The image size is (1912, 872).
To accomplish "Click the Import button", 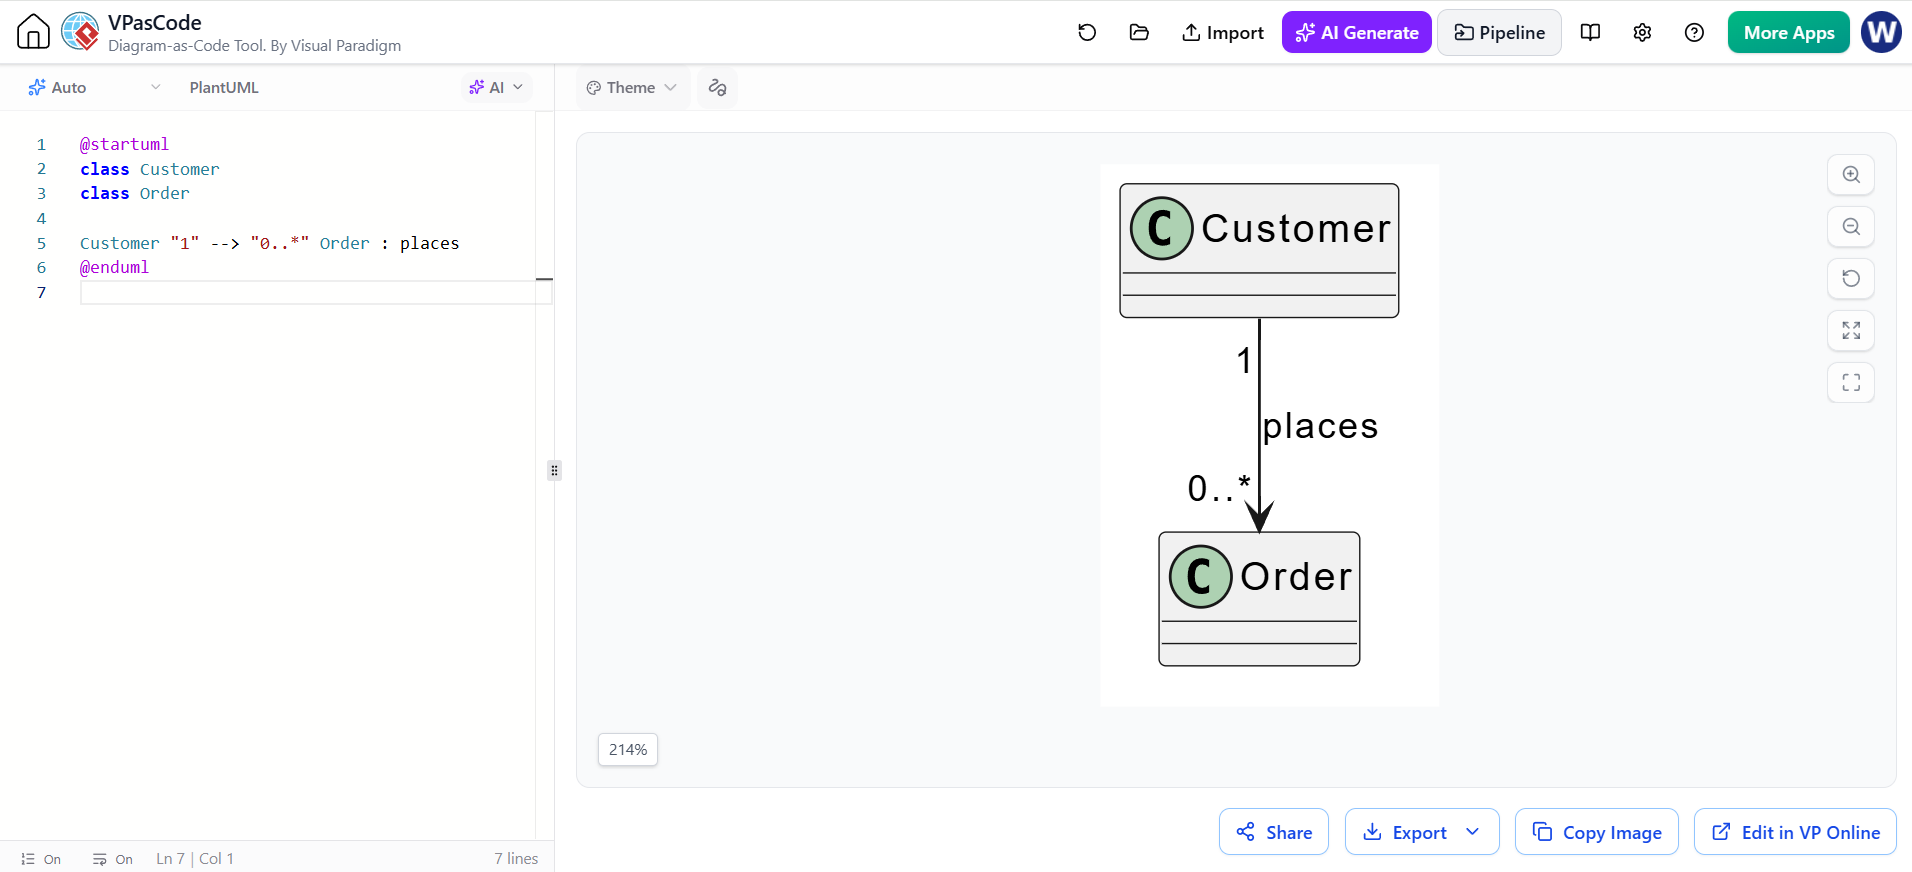I will coord(1223,33).
